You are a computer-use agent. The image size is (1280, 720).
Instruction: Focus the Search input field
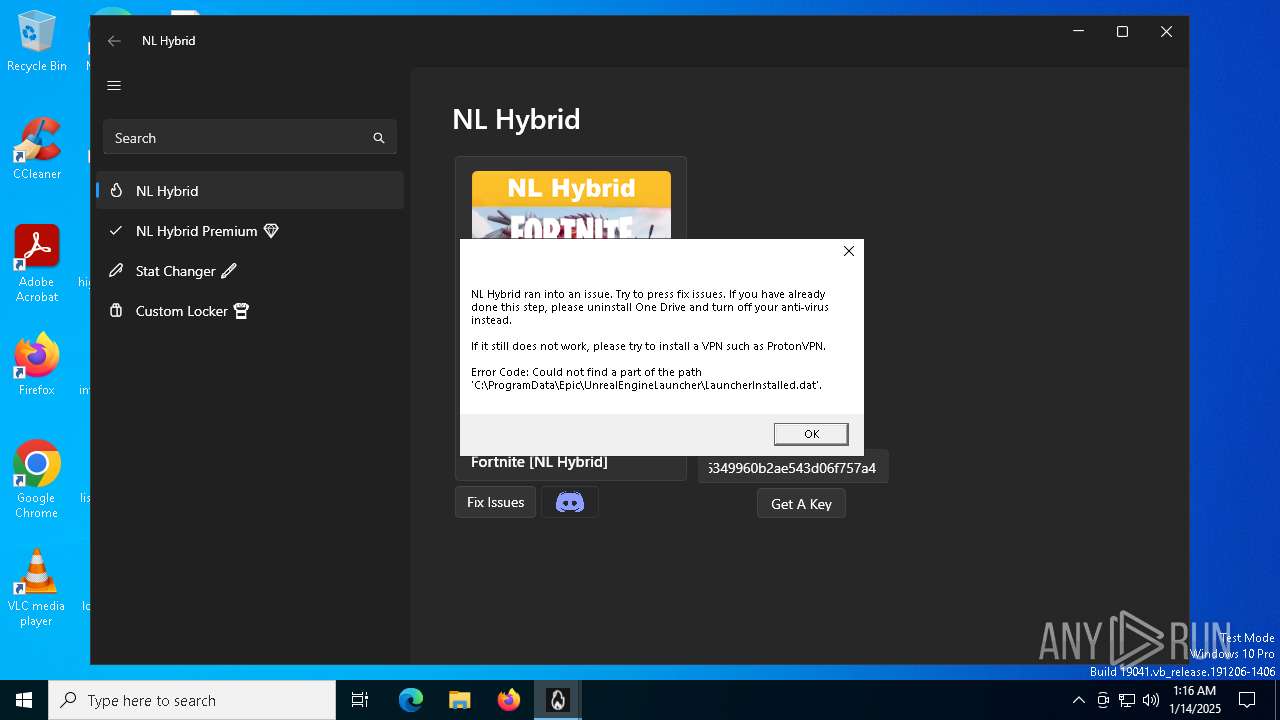pyautogui.click(x=250, y=138)
